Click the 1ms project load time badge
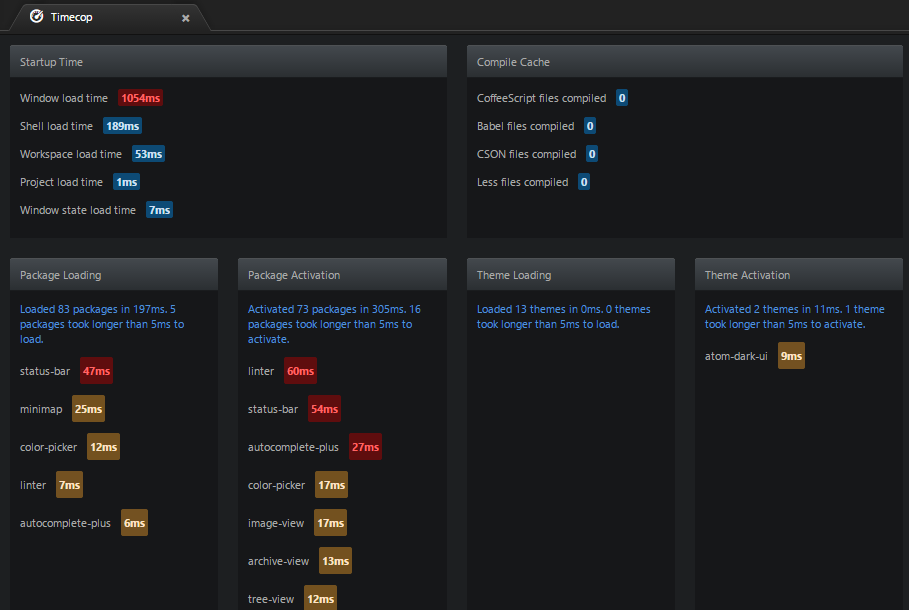Viewport: 909px width, 610px height. tap(126, 182)
